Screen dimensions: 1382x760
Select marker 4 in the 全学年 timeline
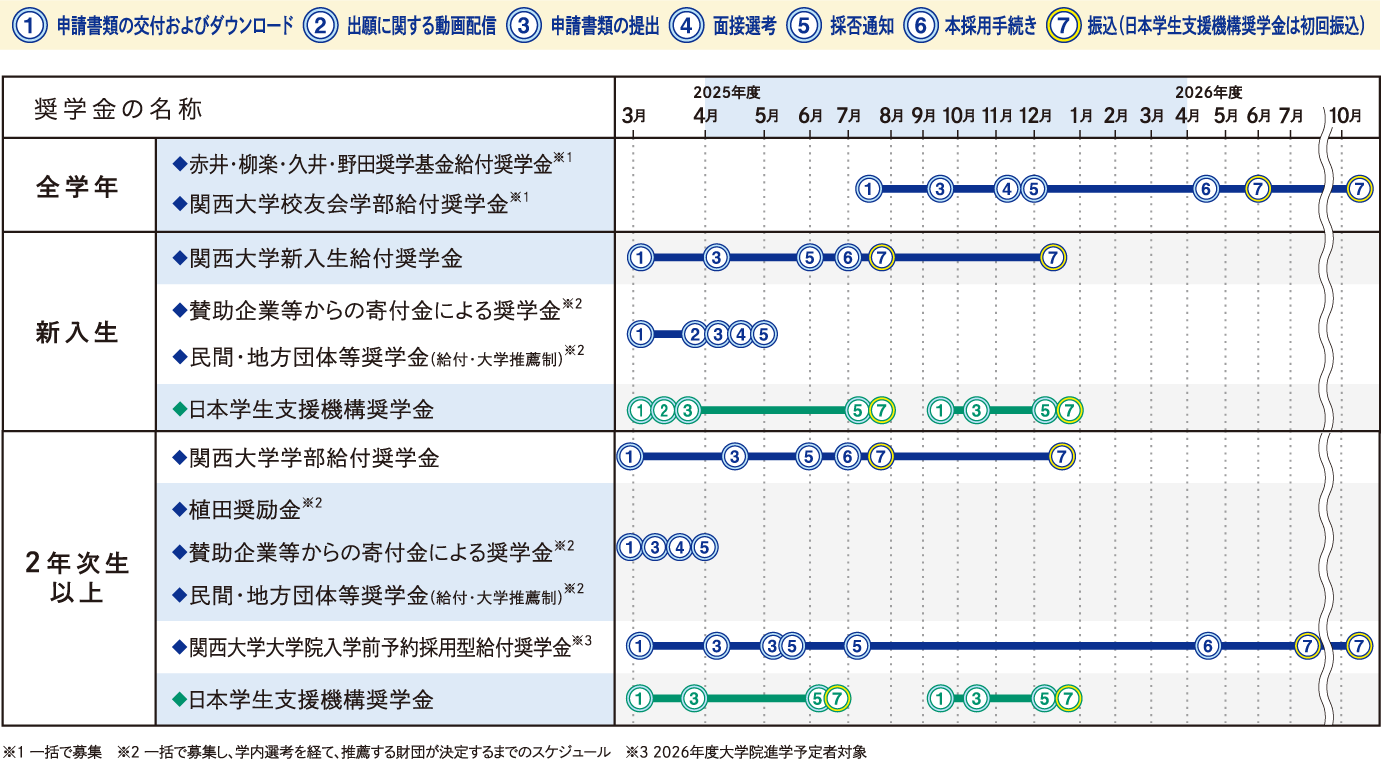(1007, 188)
